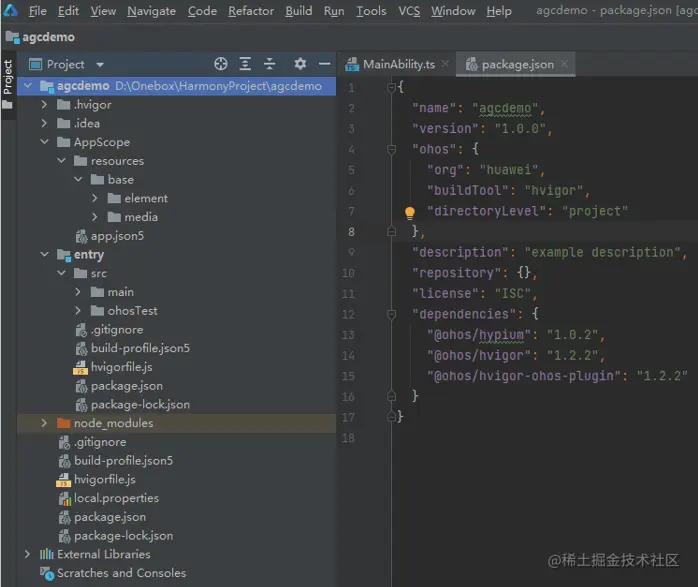Fold the root JSON object on line 1
The height and width of the screenshot is (587, 698).
pos(391,88)
